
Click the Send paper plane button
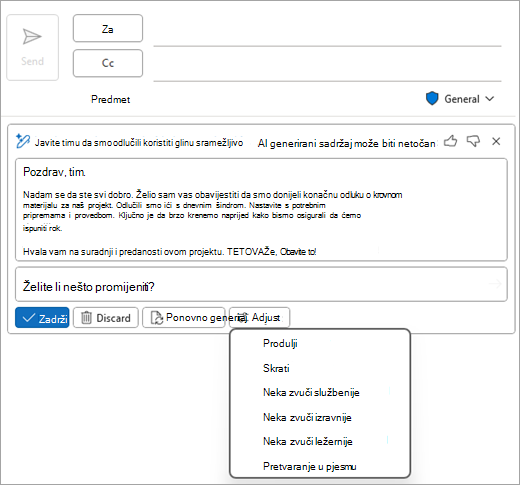(33, 47)
